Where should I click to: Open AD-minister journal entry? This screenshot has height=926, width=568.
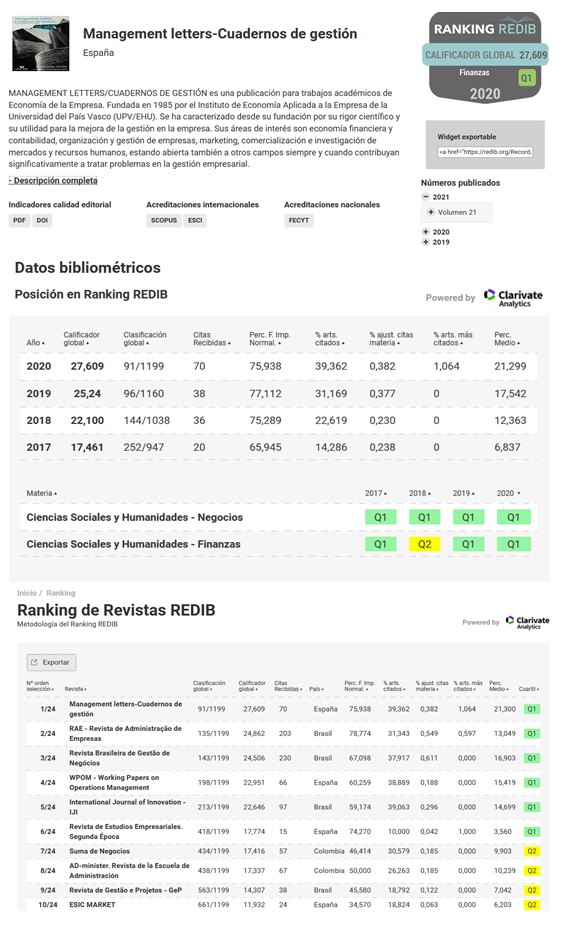pos(129,870)
